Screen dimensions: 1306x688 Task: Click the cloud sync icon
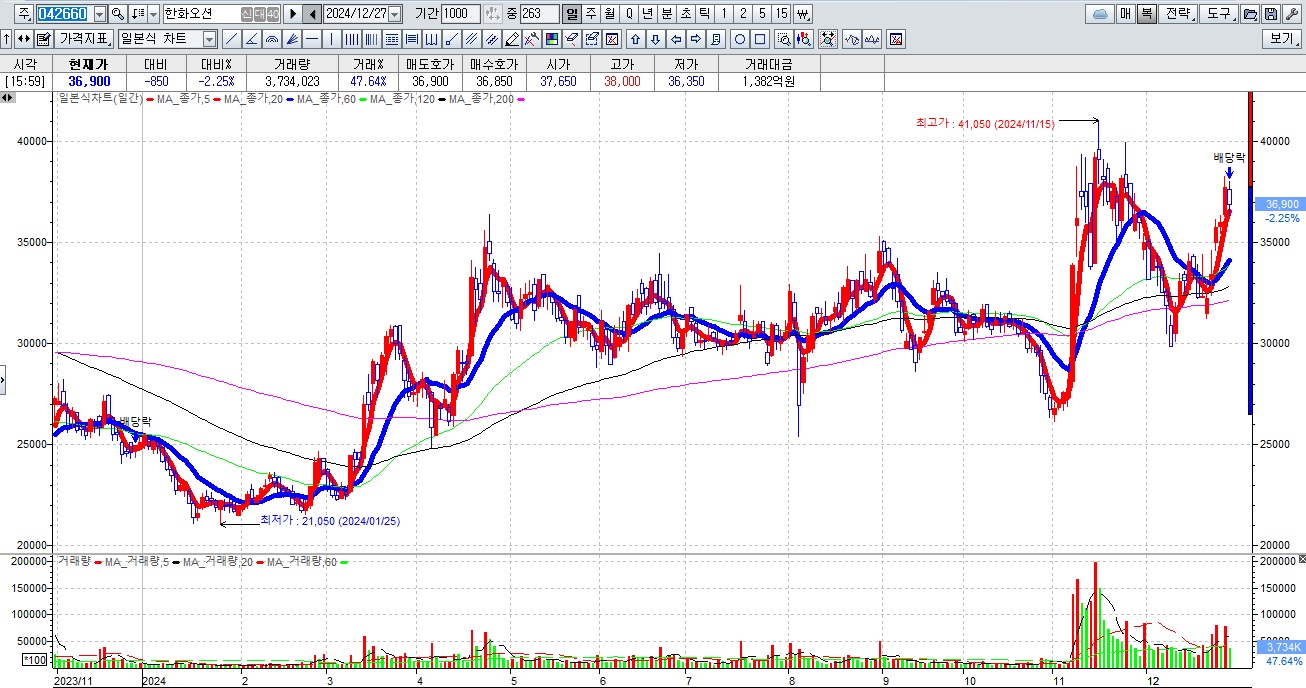point(1100,14)
